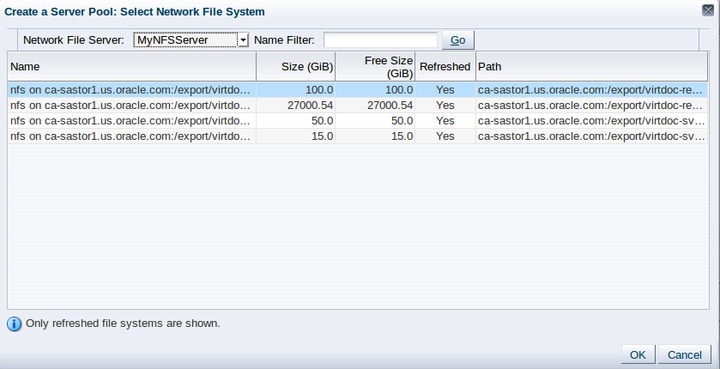
Task: Sort by the Name column header
Action: pos(132,67)
